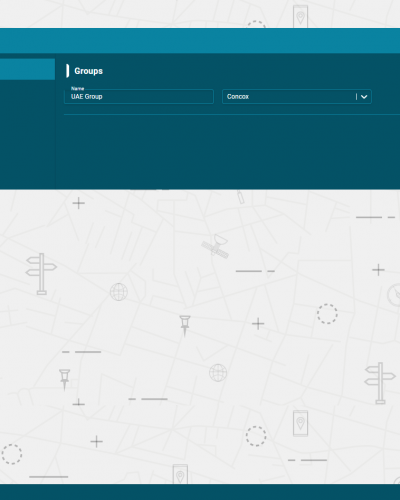This screenshot has height=500, width=400.
Task: Click the satellite icon on the map background
Action: pos(215,246)
